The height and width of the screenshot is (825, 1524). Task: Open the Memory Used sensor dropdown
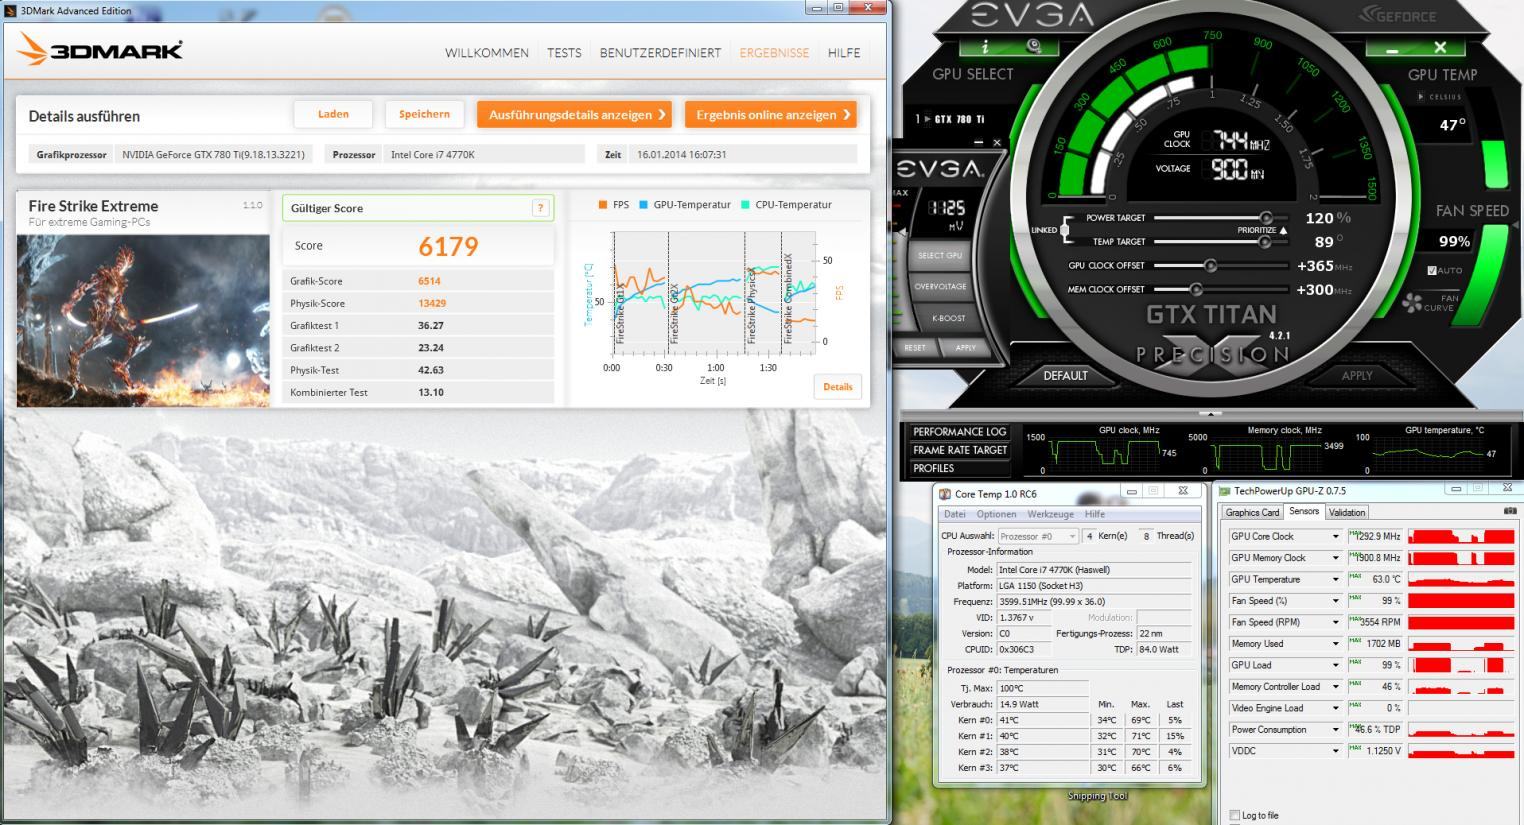click(1334, 644)
